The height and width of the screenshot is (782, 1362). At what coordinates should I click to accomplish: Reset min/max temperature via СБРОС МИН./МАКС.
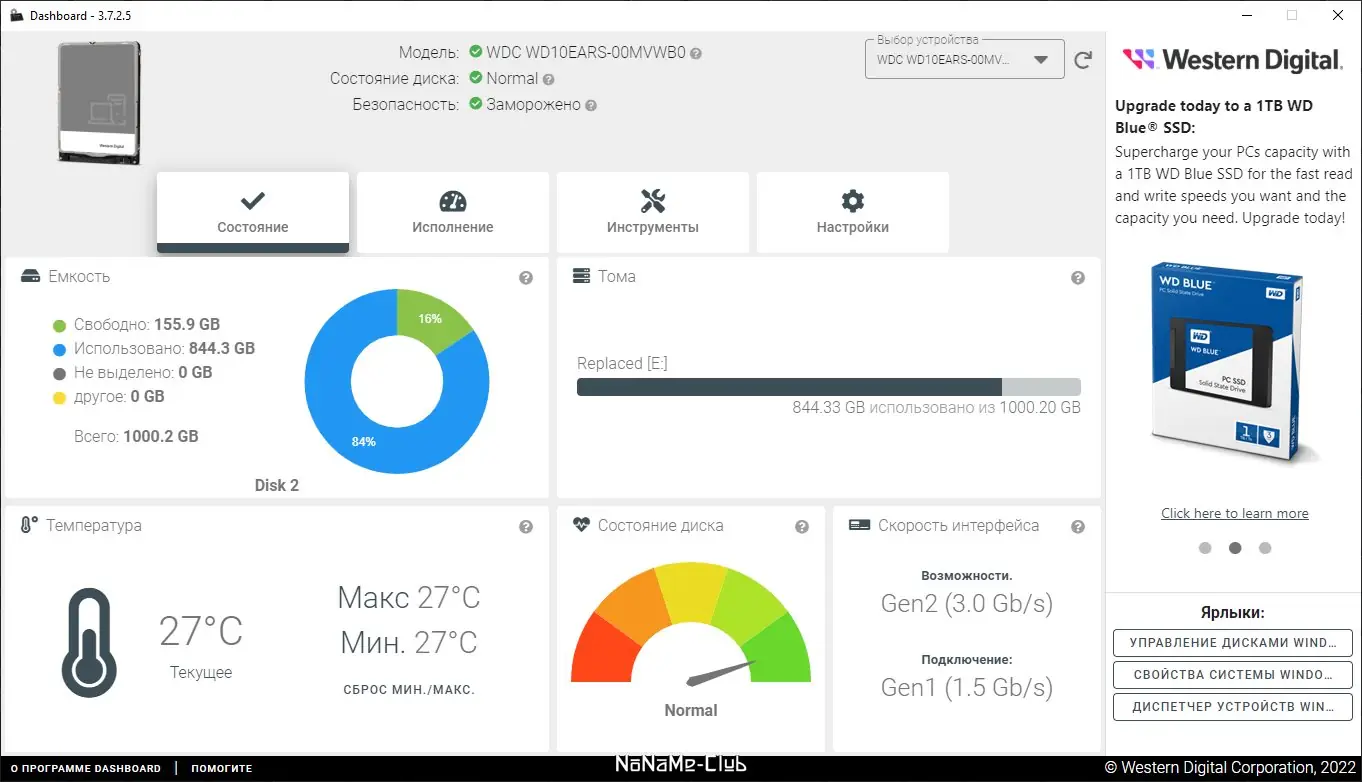point(409,690)
